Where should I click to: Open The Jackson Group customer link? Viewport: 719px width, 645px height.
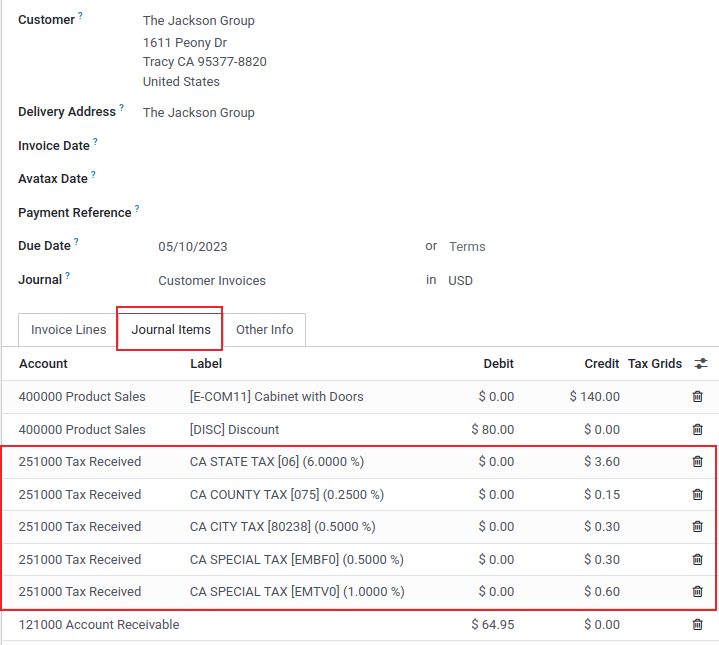click(x=198, y=21)
